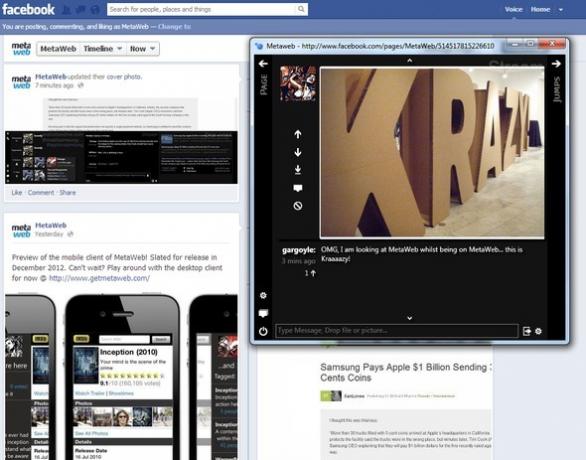Open the iPhone mobile client preview image
The width and height of the screenshot is (586, 460).
121,377
